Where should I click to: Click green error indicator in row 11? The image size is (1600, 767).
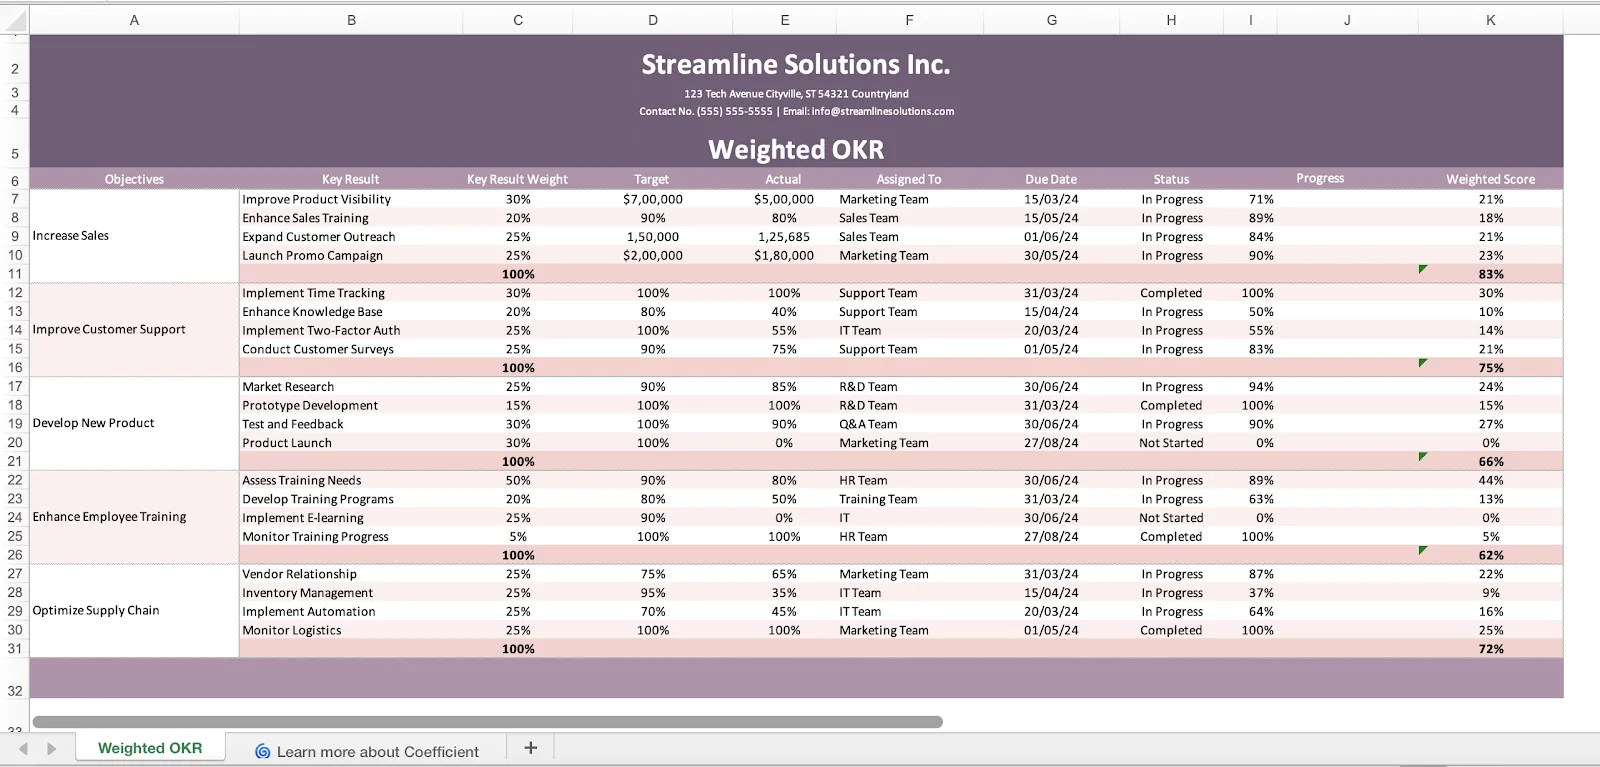(1423, 269)
